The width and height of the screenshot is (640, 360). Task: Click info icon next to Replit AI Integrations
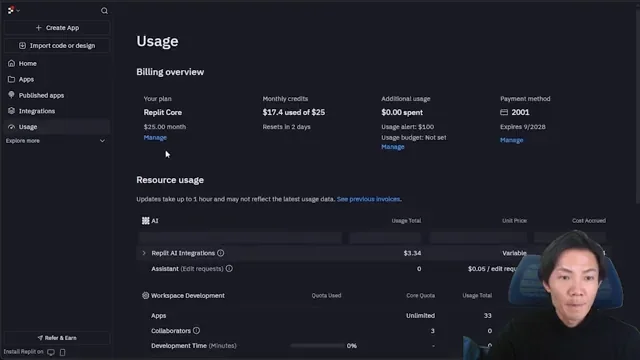tap(220, 253)
